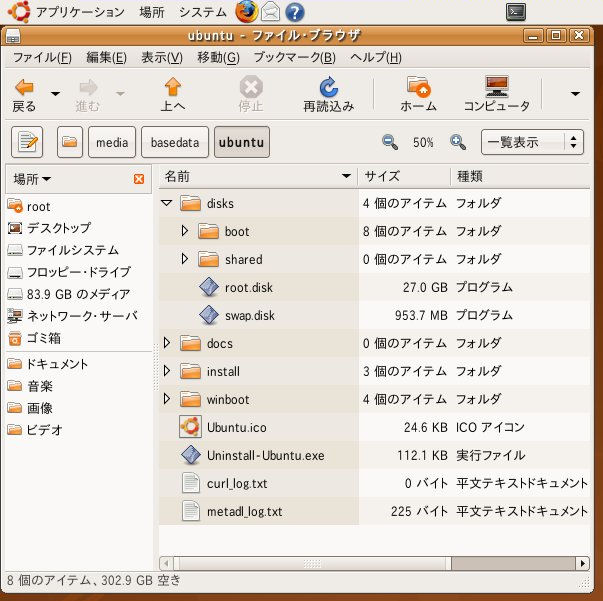Zoom out with the minus magnifier
The width and height of the screenshot is (603, 601).
click(390, 142)
